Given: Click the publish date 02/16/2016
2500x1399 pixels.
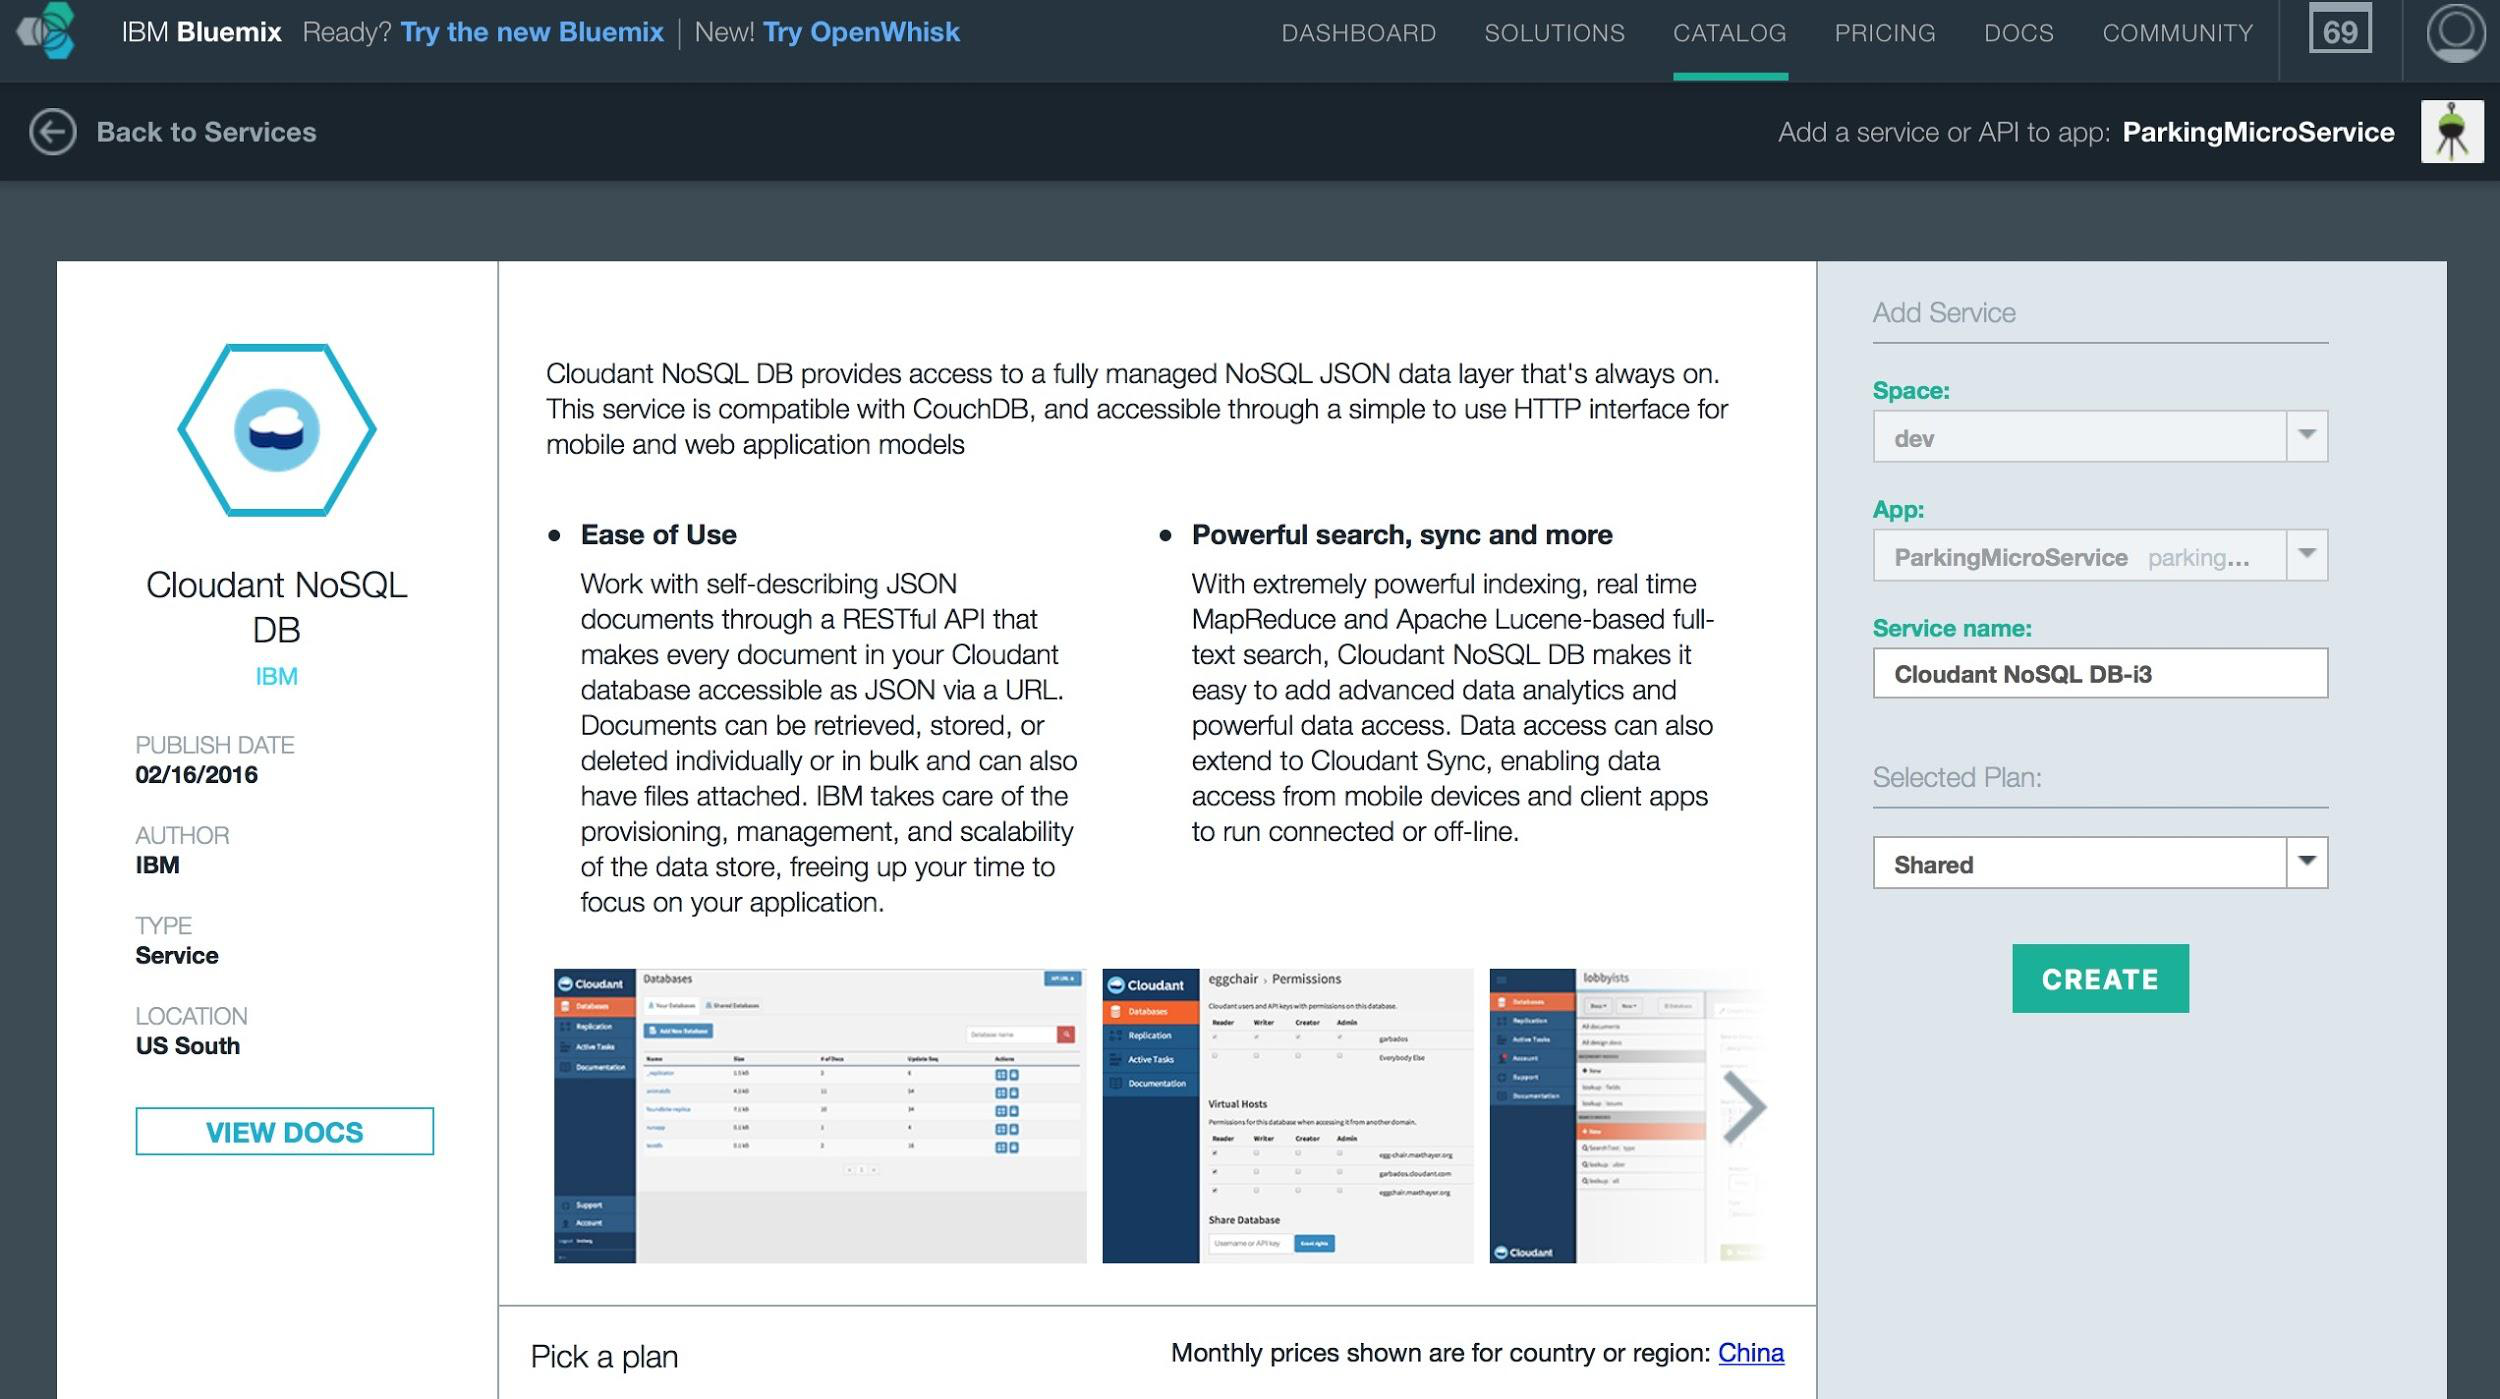Looking at the screenshot, I should click(x=196, y=775).
